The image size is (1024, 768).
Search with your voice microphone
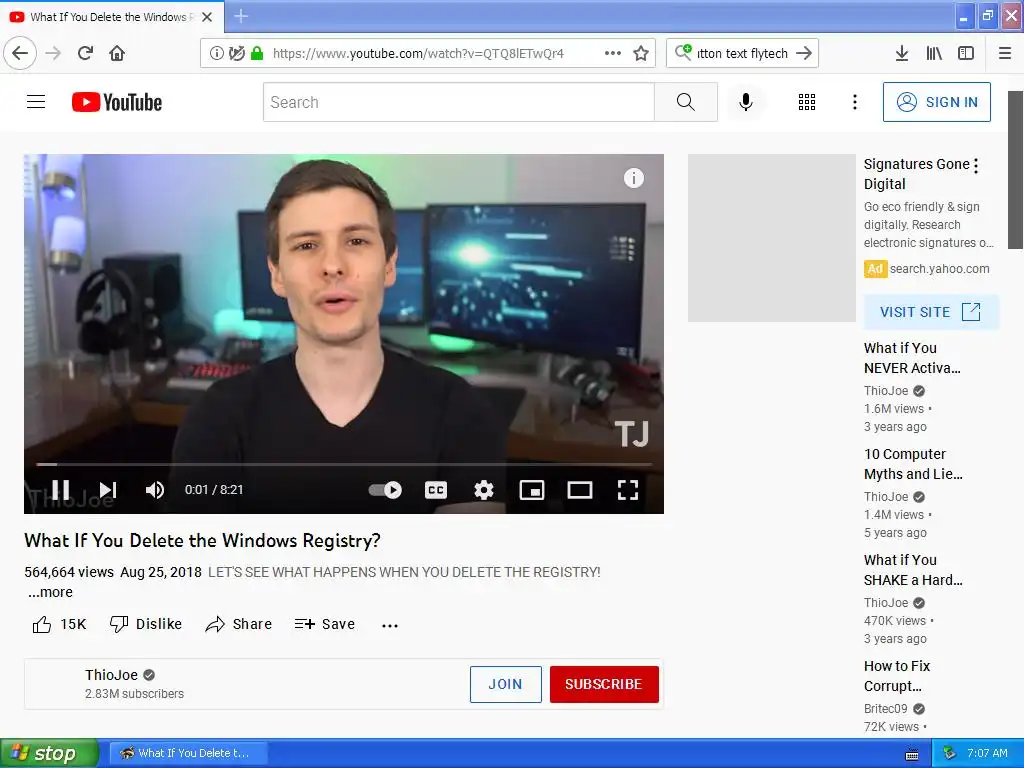[x=746, y=102]
